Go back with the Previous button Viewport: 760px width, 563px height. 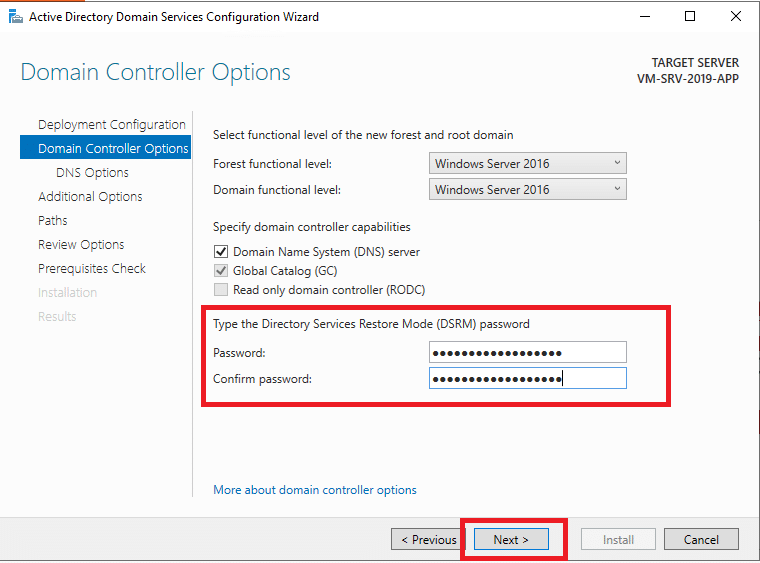point(428,539)
